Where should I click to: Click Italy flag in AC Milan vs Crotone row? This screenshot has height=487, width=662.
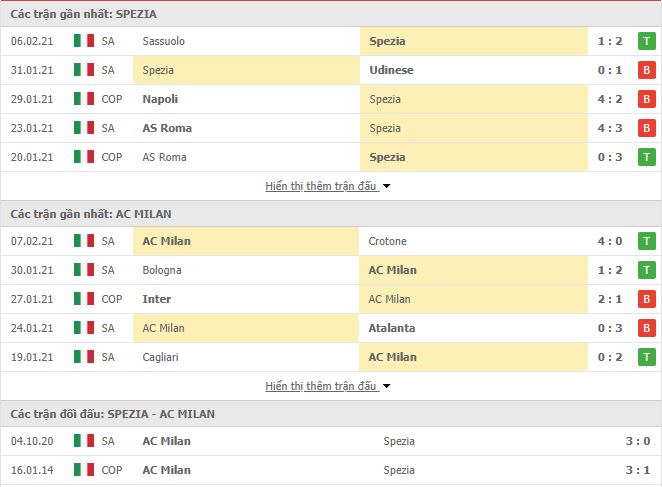coord(84,241)
